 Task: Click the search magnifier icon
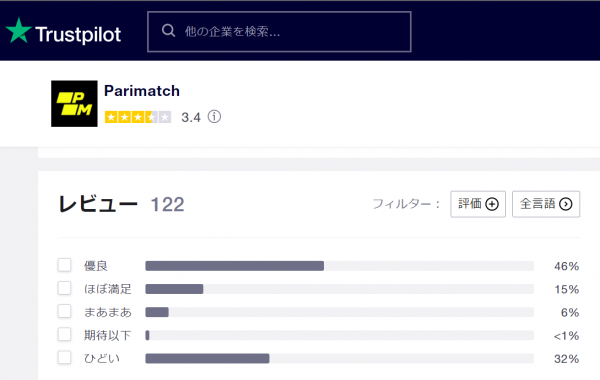coord(168,31)
